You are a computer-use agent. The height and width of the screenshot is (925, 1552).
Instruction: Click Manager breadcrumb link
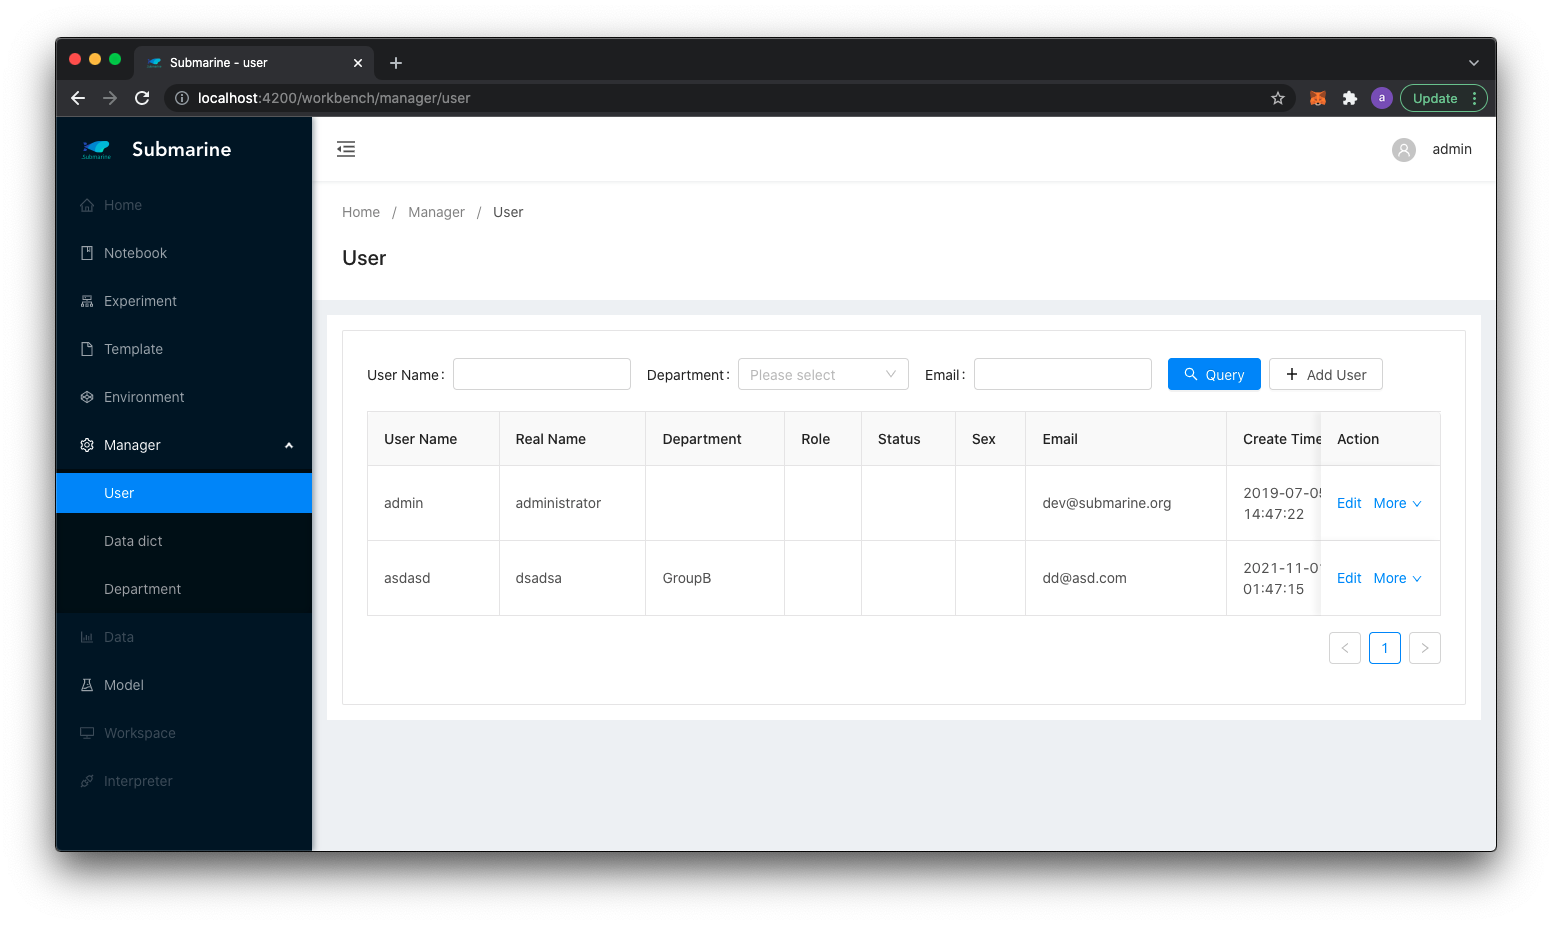pos(436,212)
